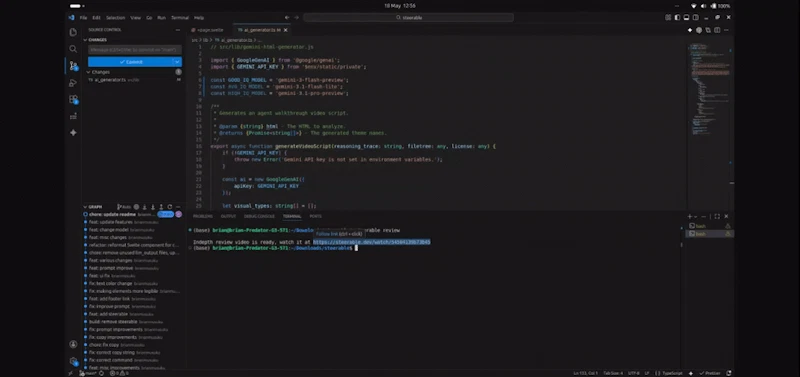Refresh the source control graph

click(170, 207)
